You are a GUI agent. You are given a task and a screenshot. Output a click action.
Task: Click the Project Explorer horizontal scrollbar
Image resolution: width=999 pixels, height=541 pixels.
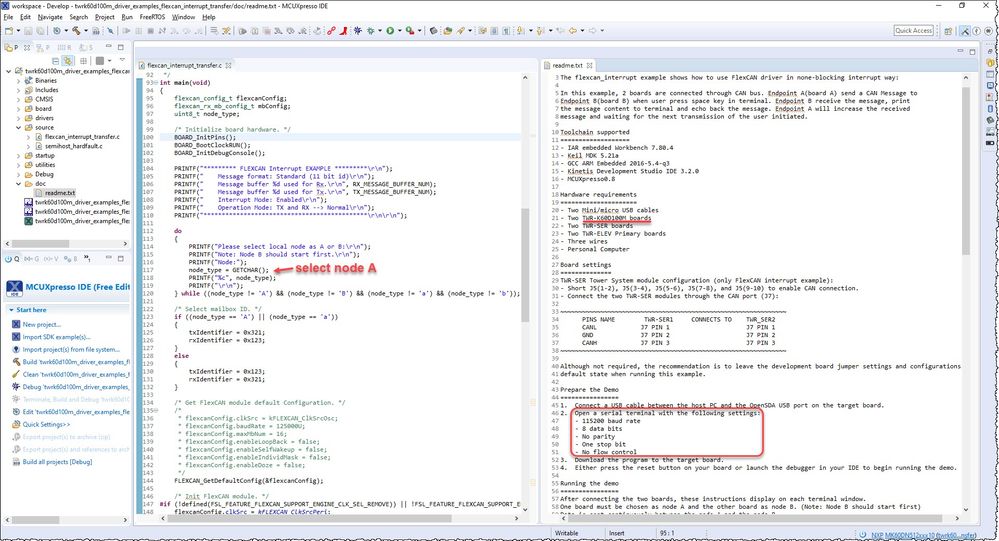coord(41,243)
